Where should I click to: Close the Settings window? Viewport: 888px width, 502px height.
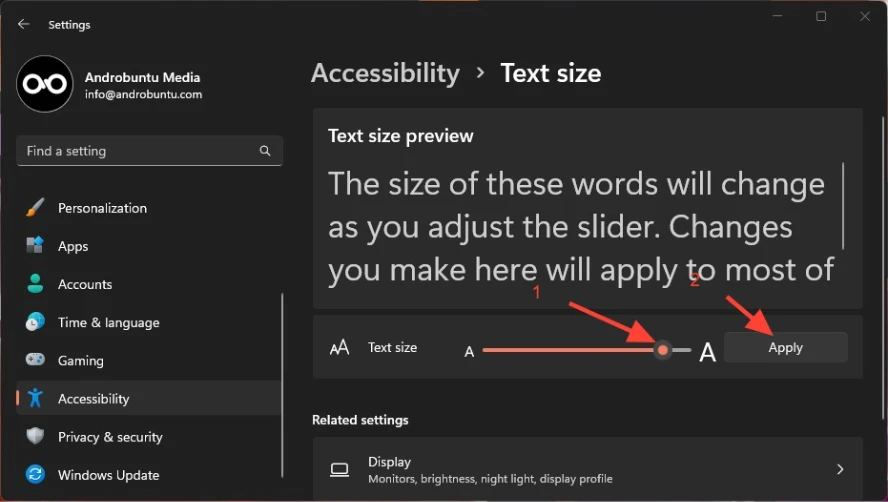coord(864,16)
